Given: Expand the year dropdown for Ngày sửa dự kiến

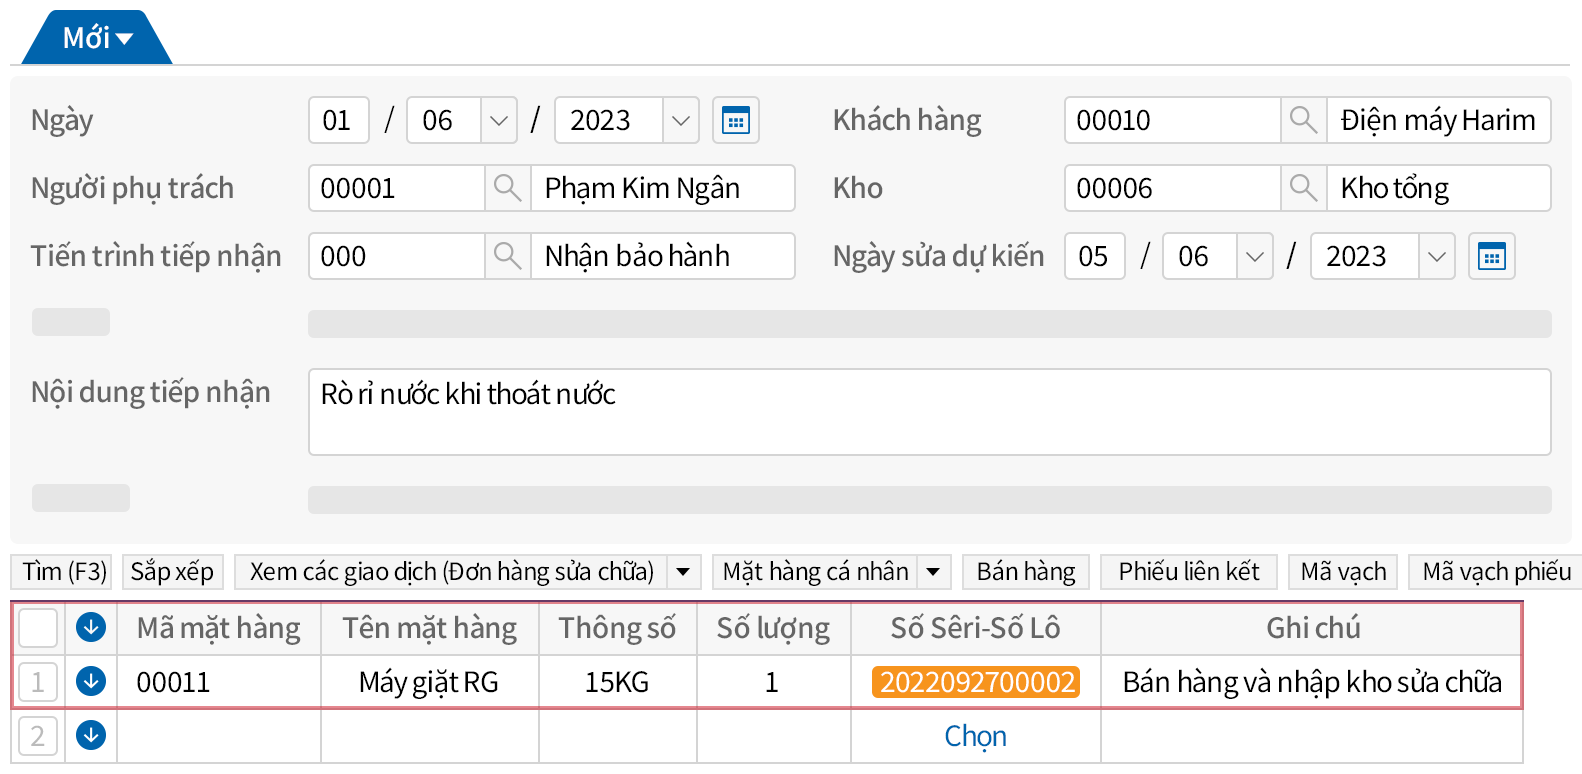Looking at the screenshot, I should pyautogui.click(x=1436, y=257).
